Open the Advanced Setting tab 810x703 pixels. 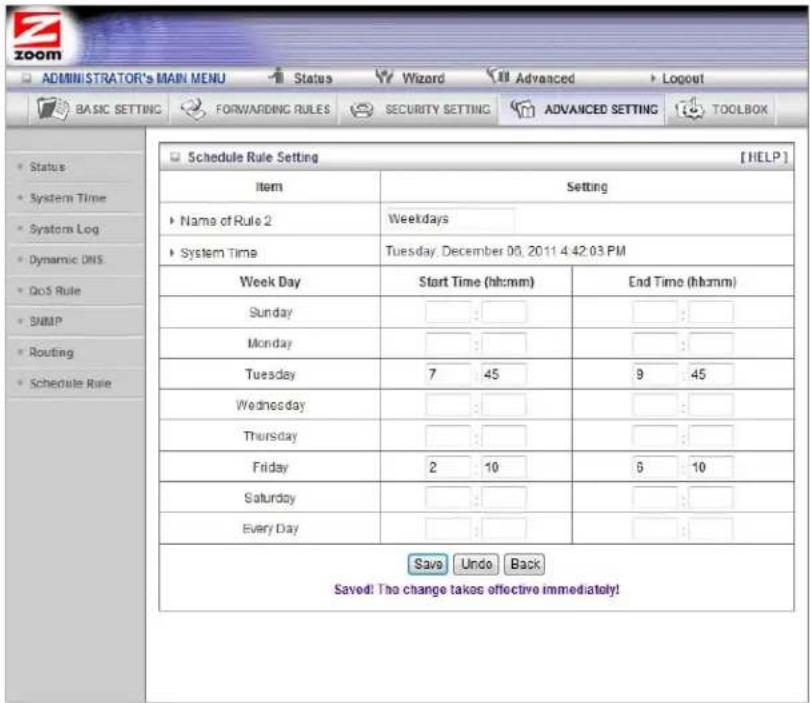pos(583,109)
